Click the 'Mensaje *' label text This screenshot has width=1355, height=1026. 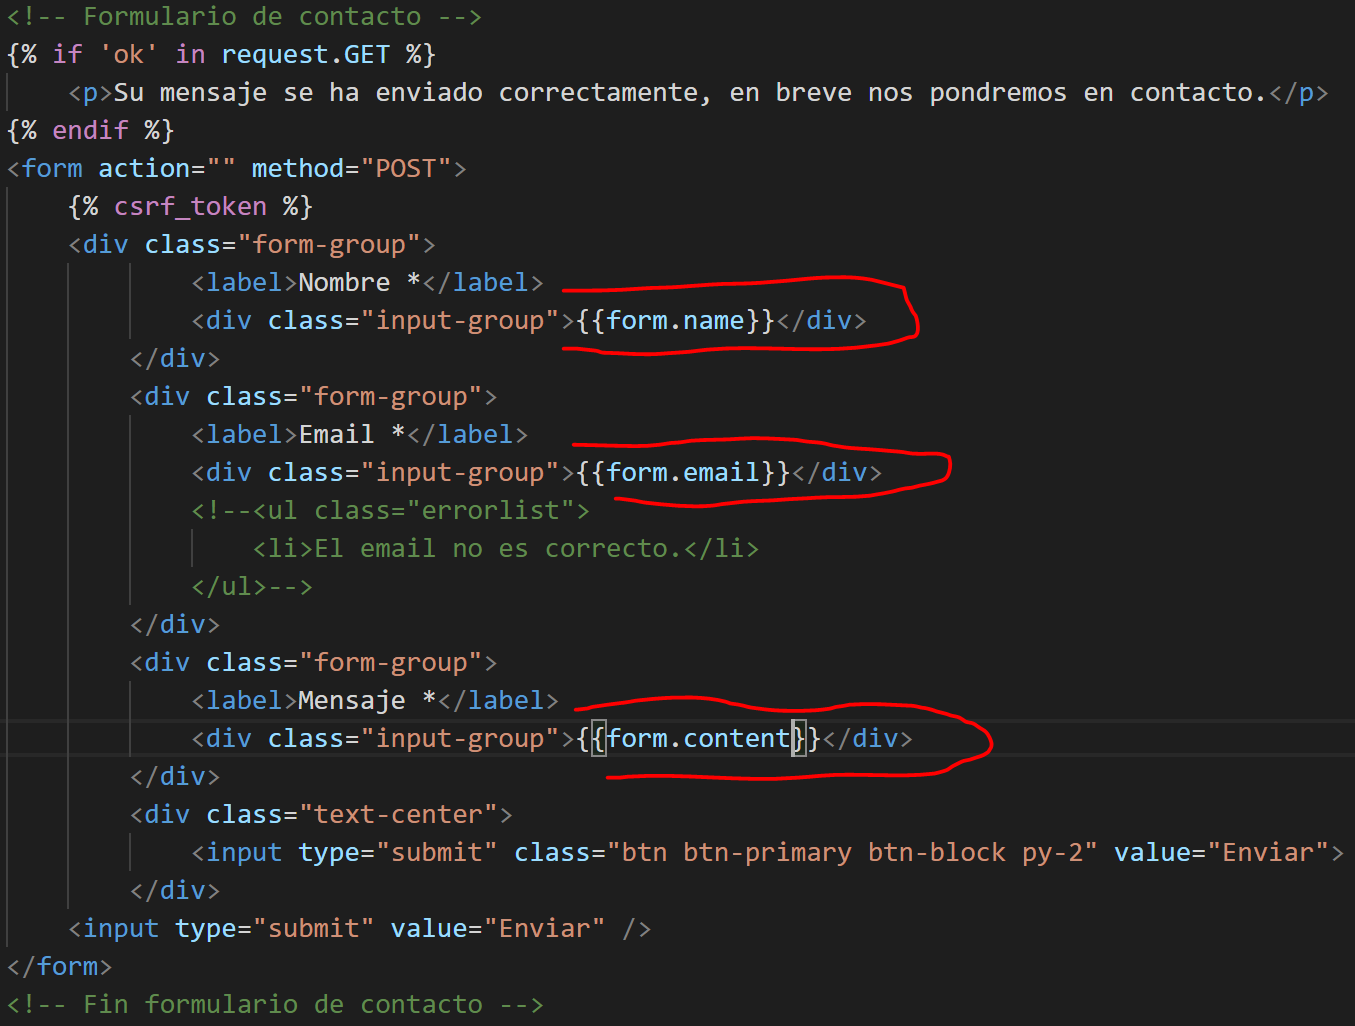coord(367,701)
